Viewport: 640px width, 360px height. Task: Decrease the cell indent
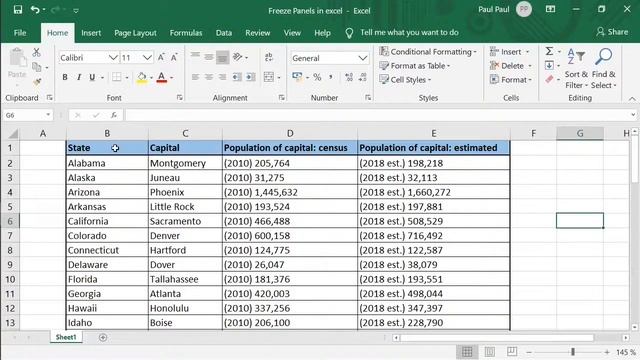237,77
